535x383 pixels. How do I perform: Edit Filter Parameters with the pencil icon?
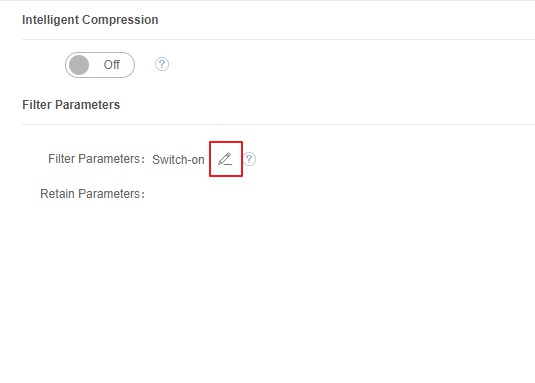[225, 159]
